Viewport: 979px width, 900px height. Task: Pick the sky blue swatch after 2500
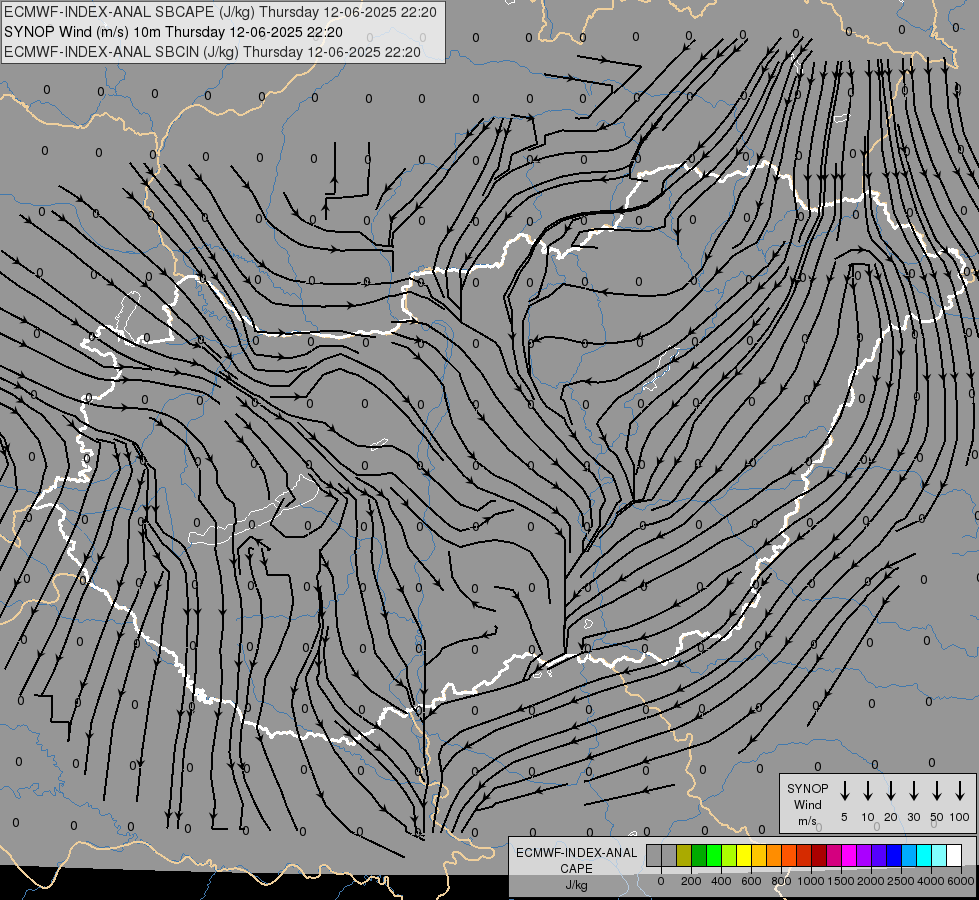click(x=909, y=856)
